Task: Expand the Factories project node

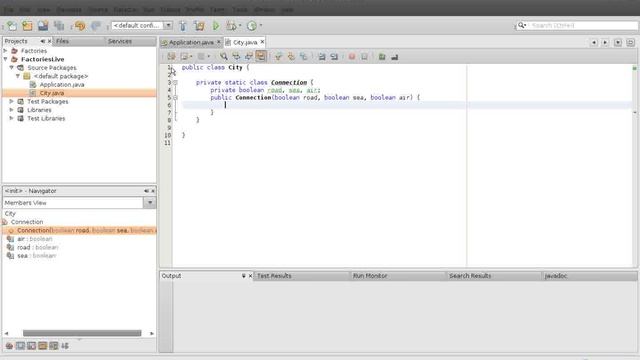Action: click(x=6, y=51)
